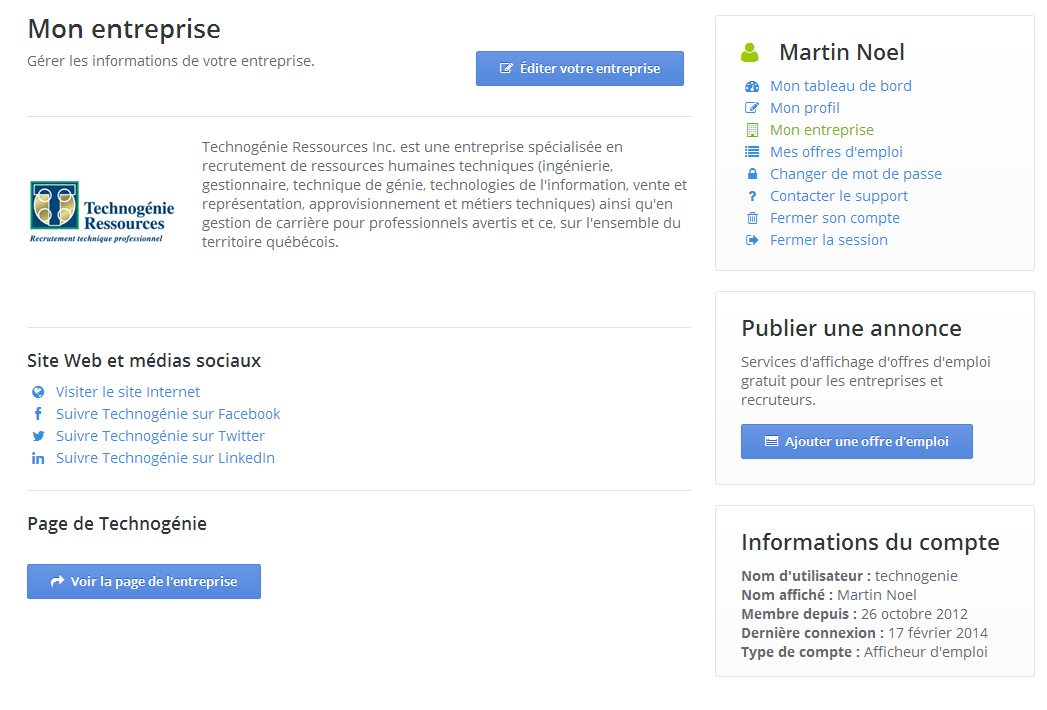Click the Nom affiché value Martin Noel
Image resolution: width=1047 pixels, height=710 pixels.
pos(877,595)
